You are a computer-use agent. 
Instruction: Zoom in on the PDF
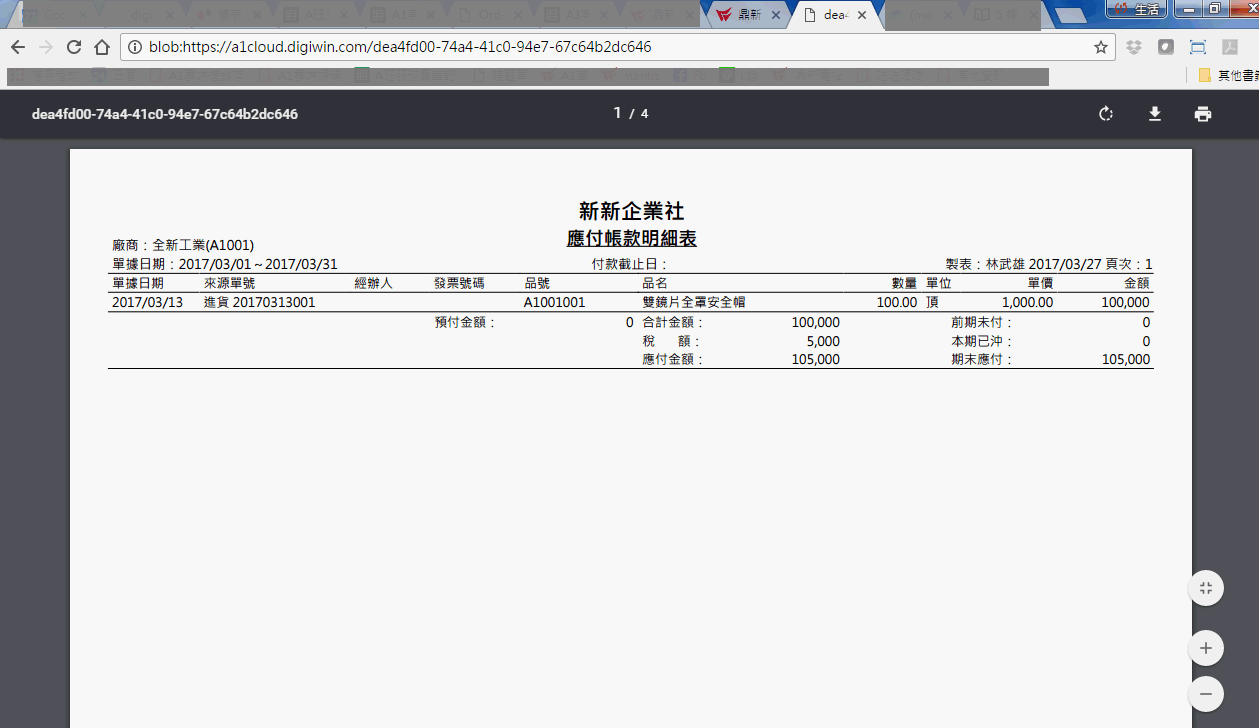coord(1206,648)
